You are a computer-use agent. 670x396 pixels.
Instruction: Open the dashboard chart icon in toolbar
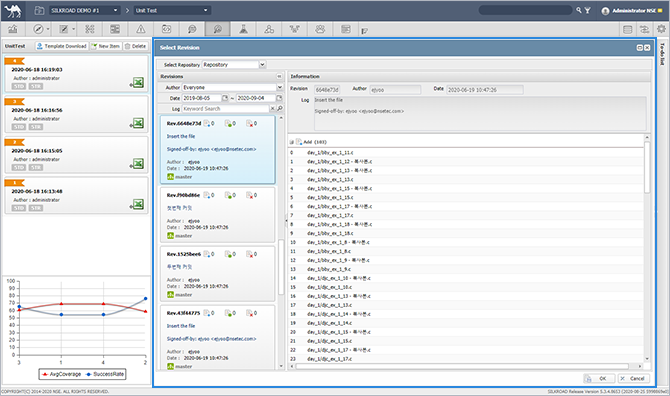(13, 29)
